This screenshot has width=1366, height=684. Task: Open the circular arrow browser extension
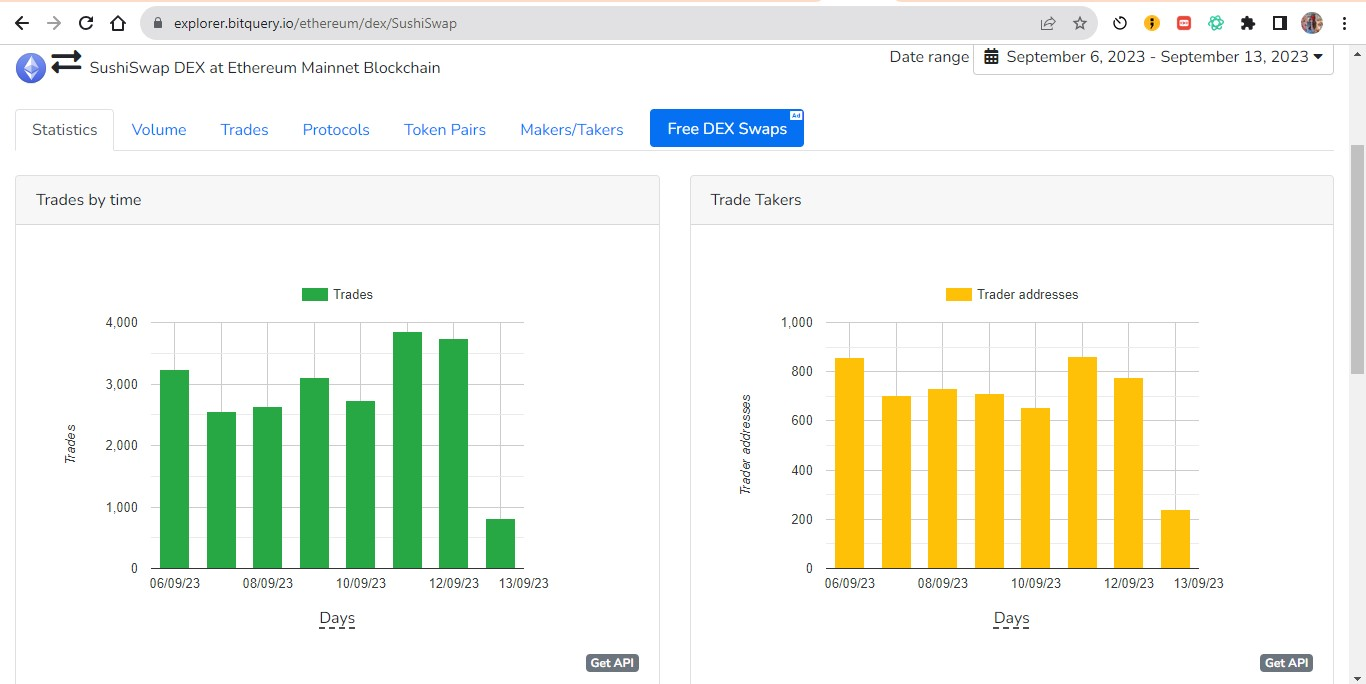[1120, 23]
